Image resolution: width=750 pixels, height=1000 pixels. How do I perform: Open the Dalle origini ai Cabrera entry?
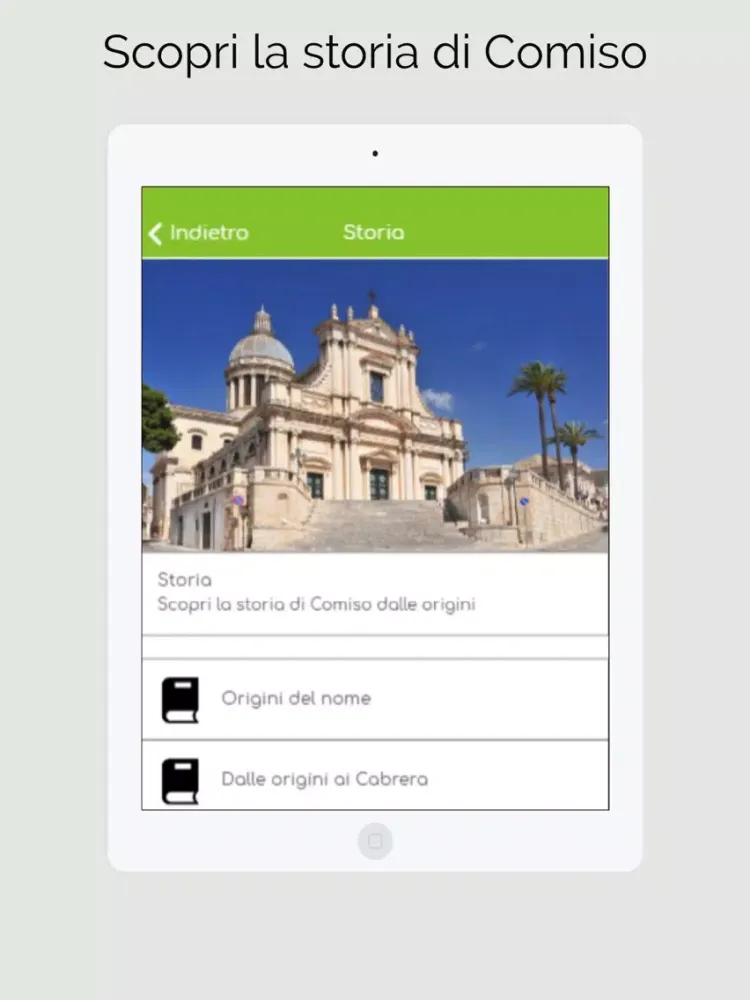tap(324, 779)
